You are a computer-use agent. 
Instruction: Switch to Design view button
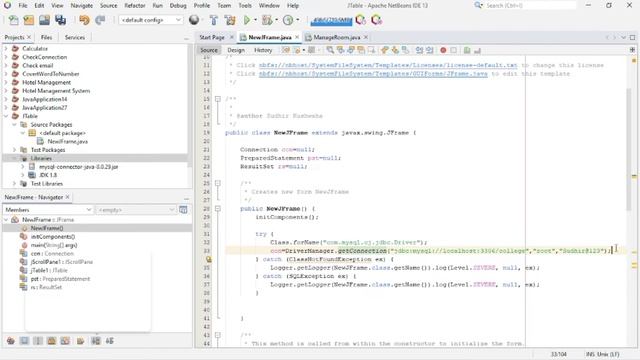(236, 50)
